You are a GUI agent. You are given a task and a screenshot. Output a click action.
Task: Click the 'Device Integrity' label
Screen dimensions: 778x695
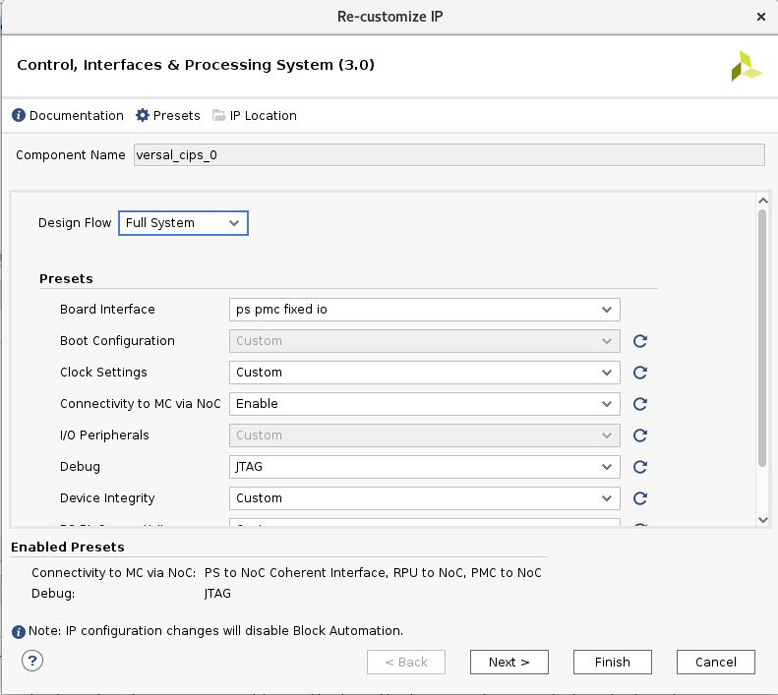point(108,498)
